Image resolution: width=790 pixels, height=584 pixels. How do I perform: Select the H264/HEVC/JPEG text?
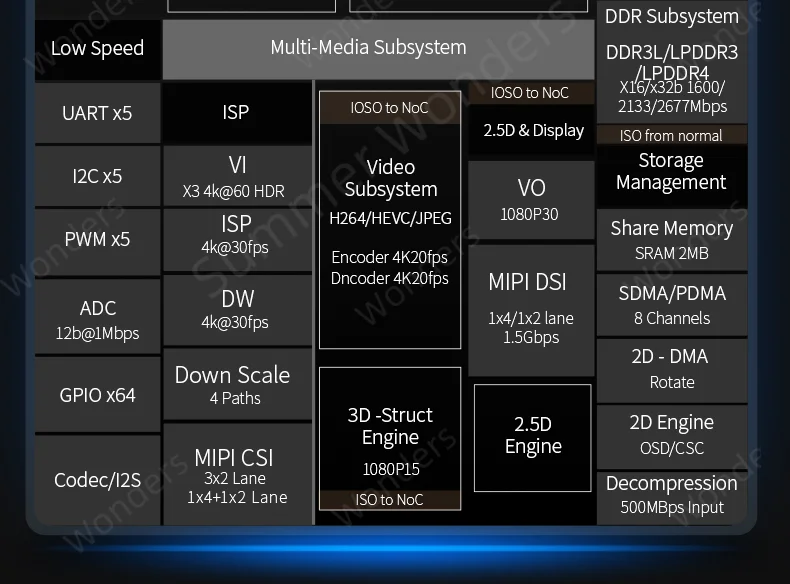390,218
